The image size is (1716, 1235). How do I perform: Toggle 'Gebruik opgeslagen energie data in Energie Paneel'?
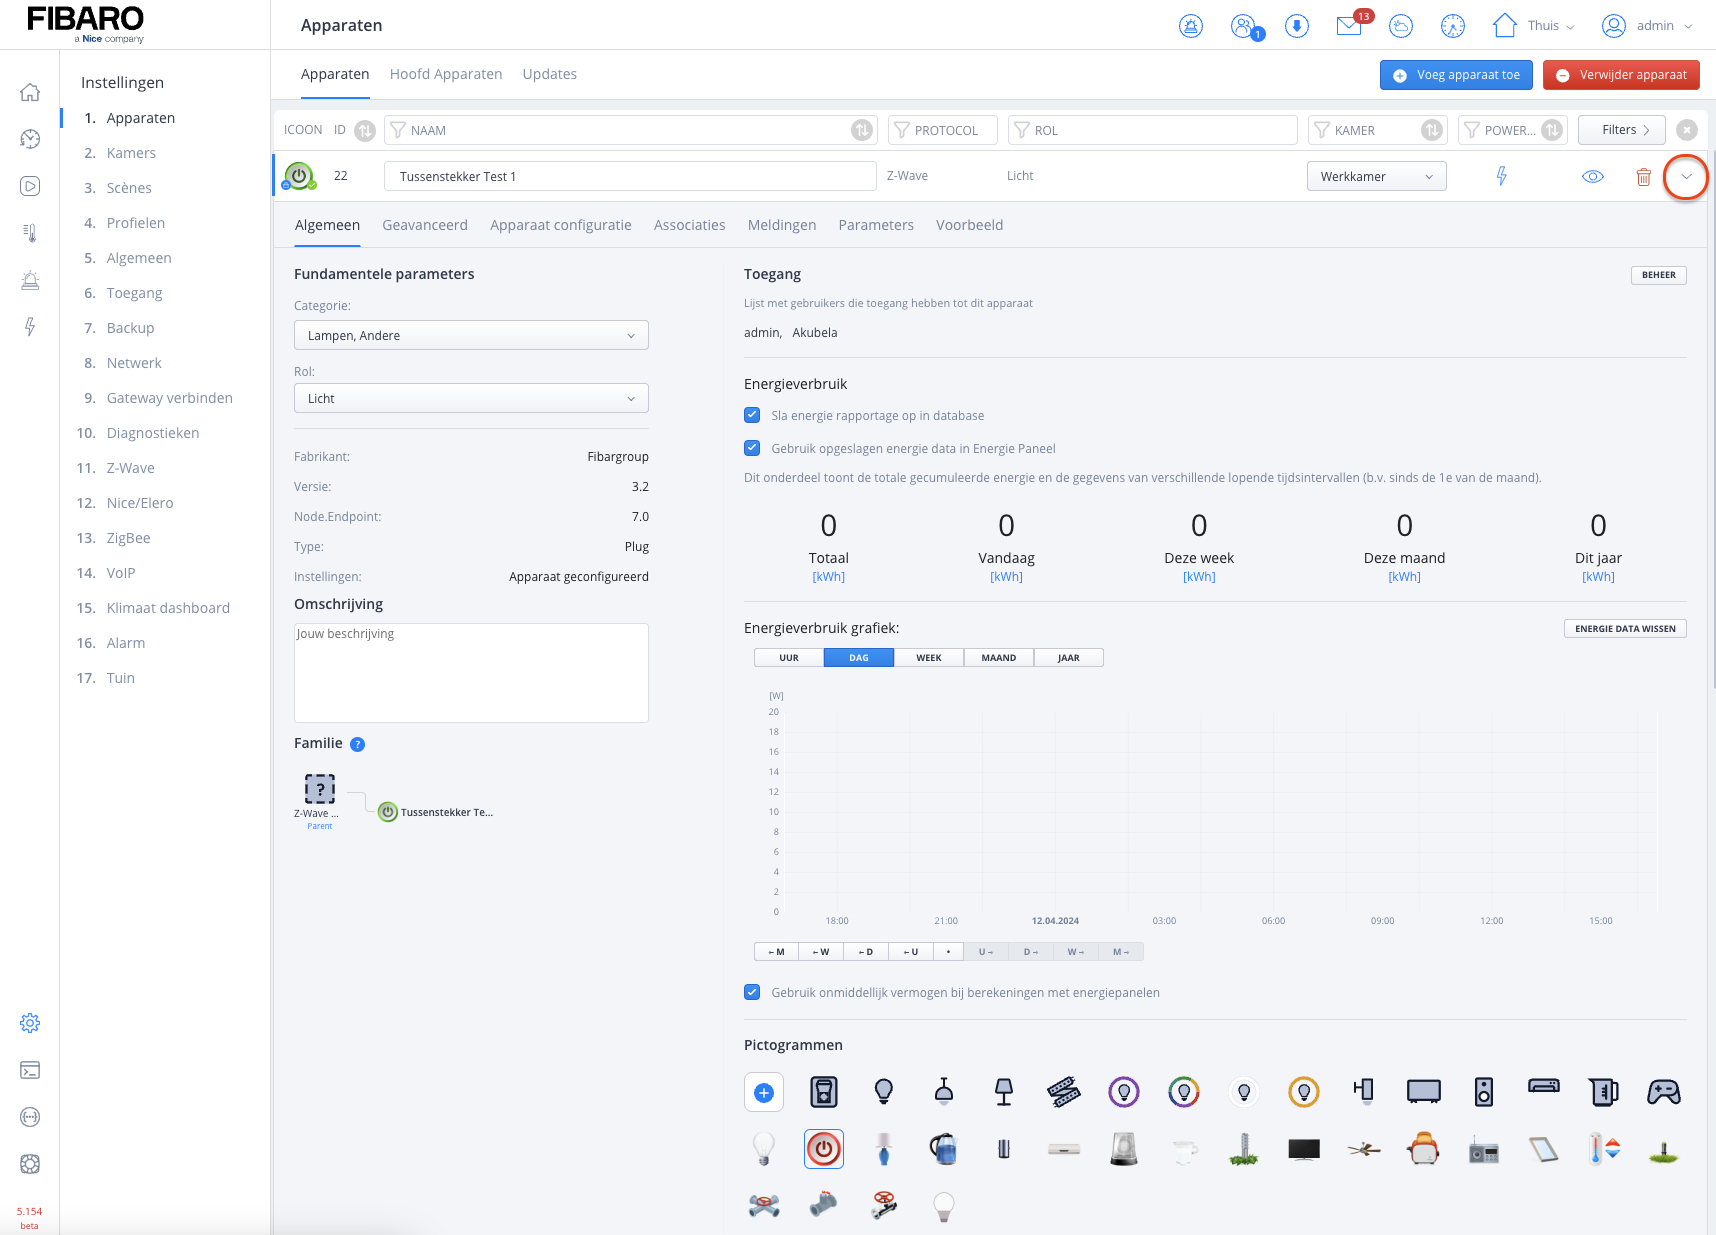752,448
